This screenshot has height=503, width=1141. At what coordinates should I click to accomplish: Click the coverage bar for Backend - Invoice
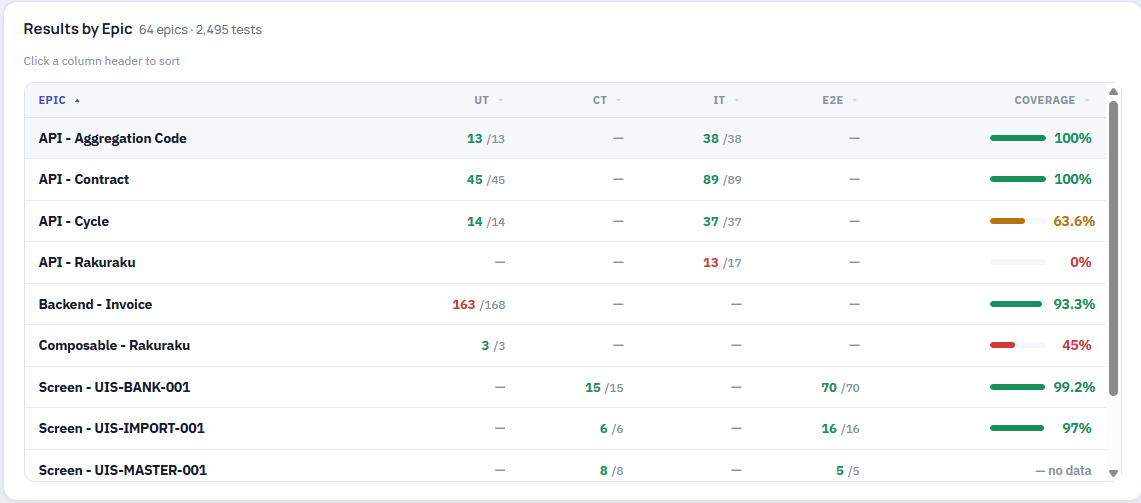click(1017, 304)
